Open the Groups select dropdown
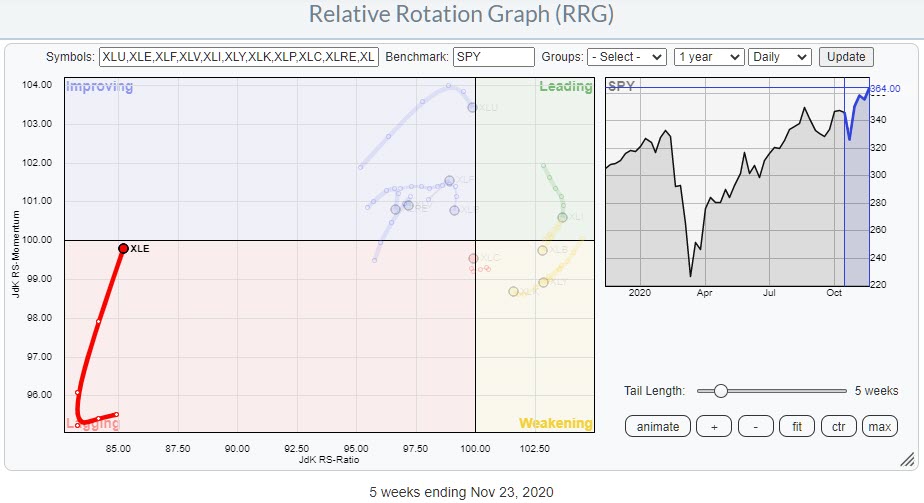 627,57
